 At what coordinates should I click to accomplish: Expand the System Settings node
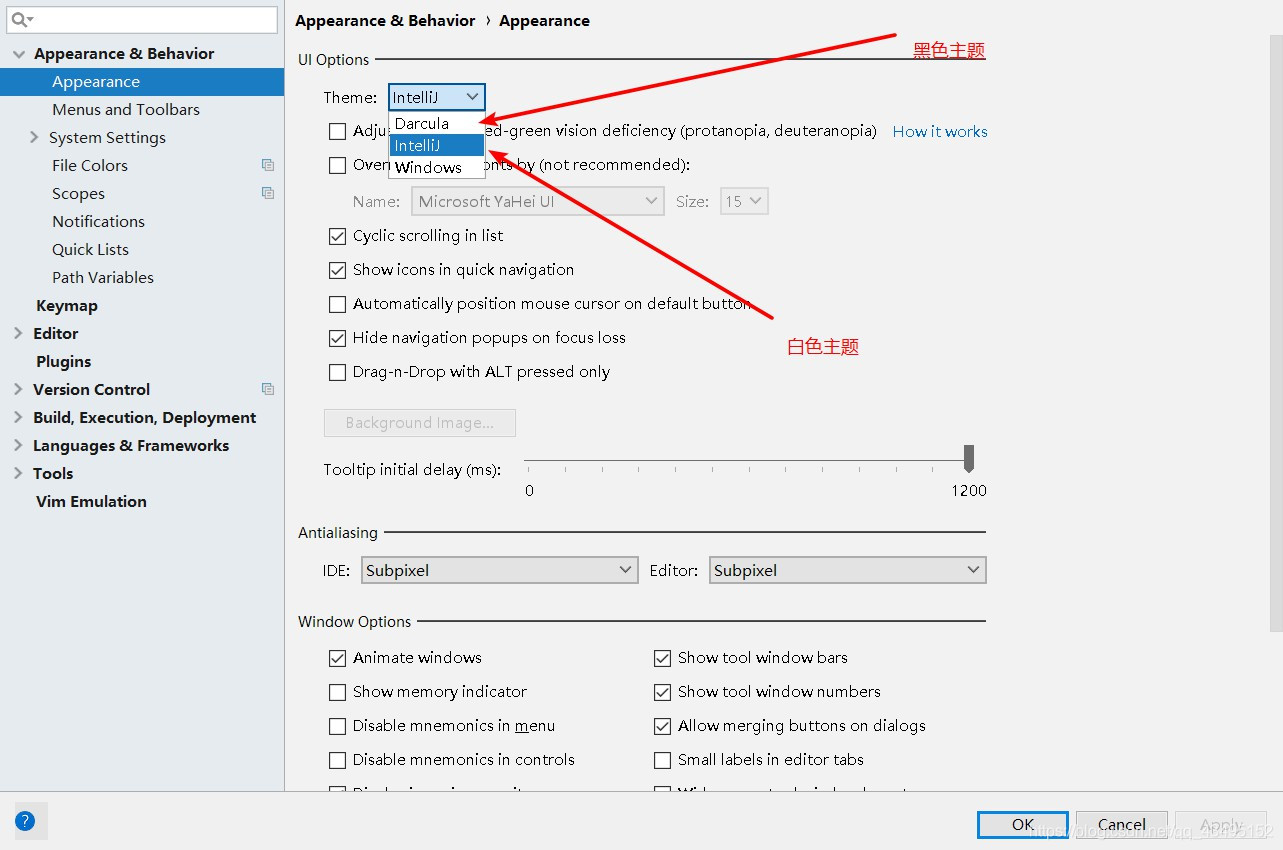[35, 137]
